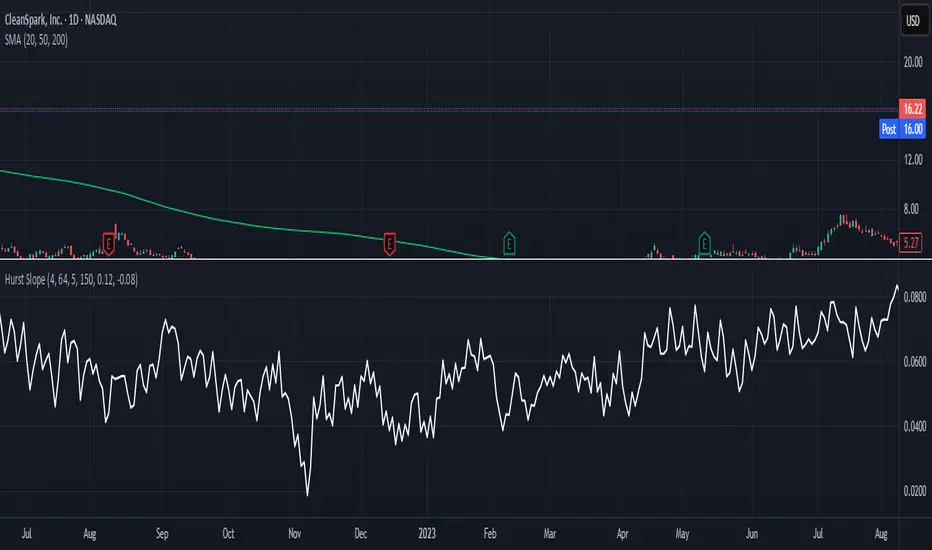Click the Nov label on time axis
The height and width of the screenshot is (550, 932).
(295, 533)
